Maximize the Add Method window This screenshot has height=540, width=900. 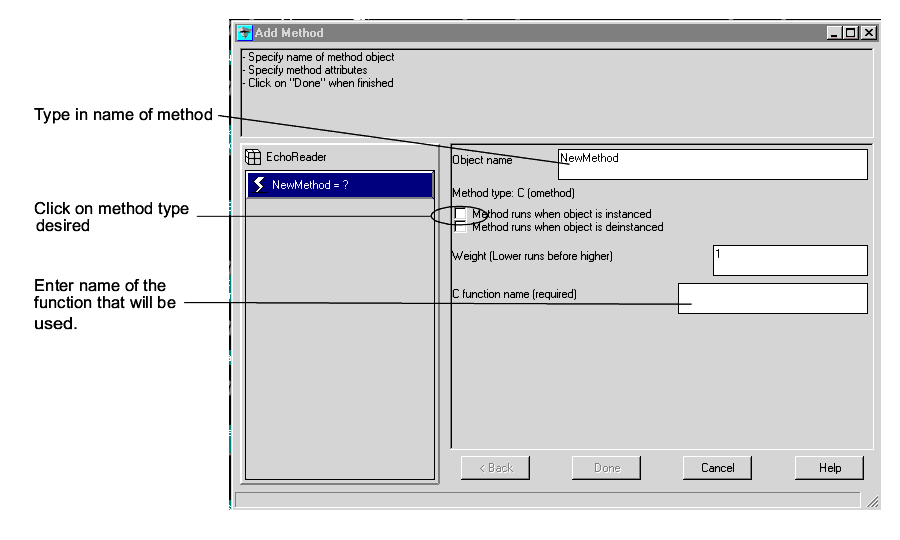point(851,33)
